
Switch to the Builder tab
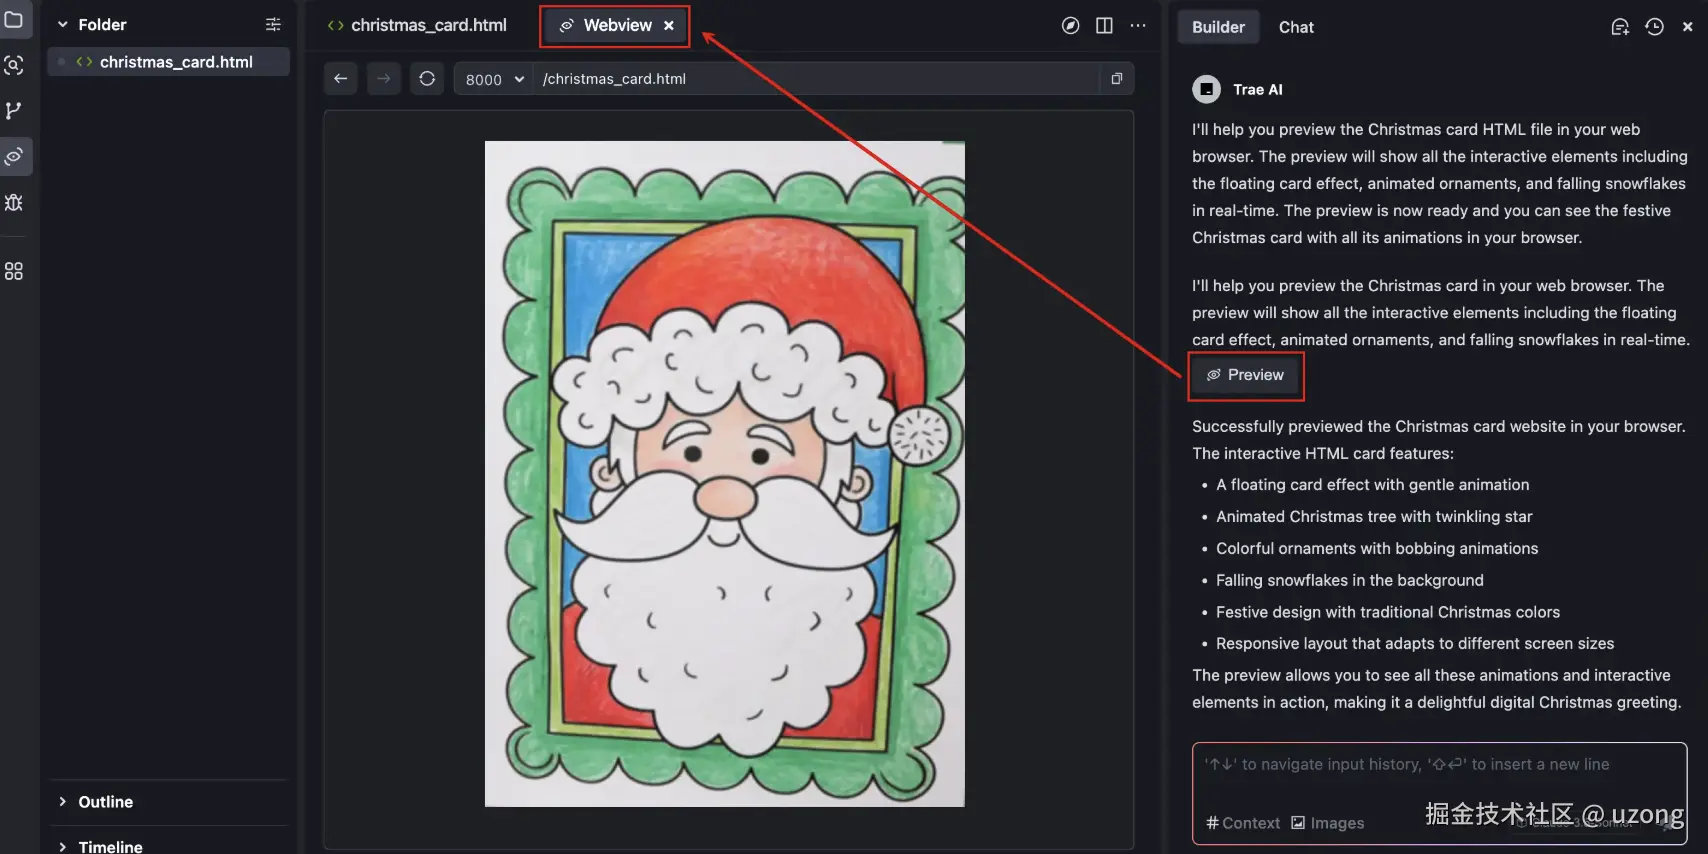pos(1218,27)
